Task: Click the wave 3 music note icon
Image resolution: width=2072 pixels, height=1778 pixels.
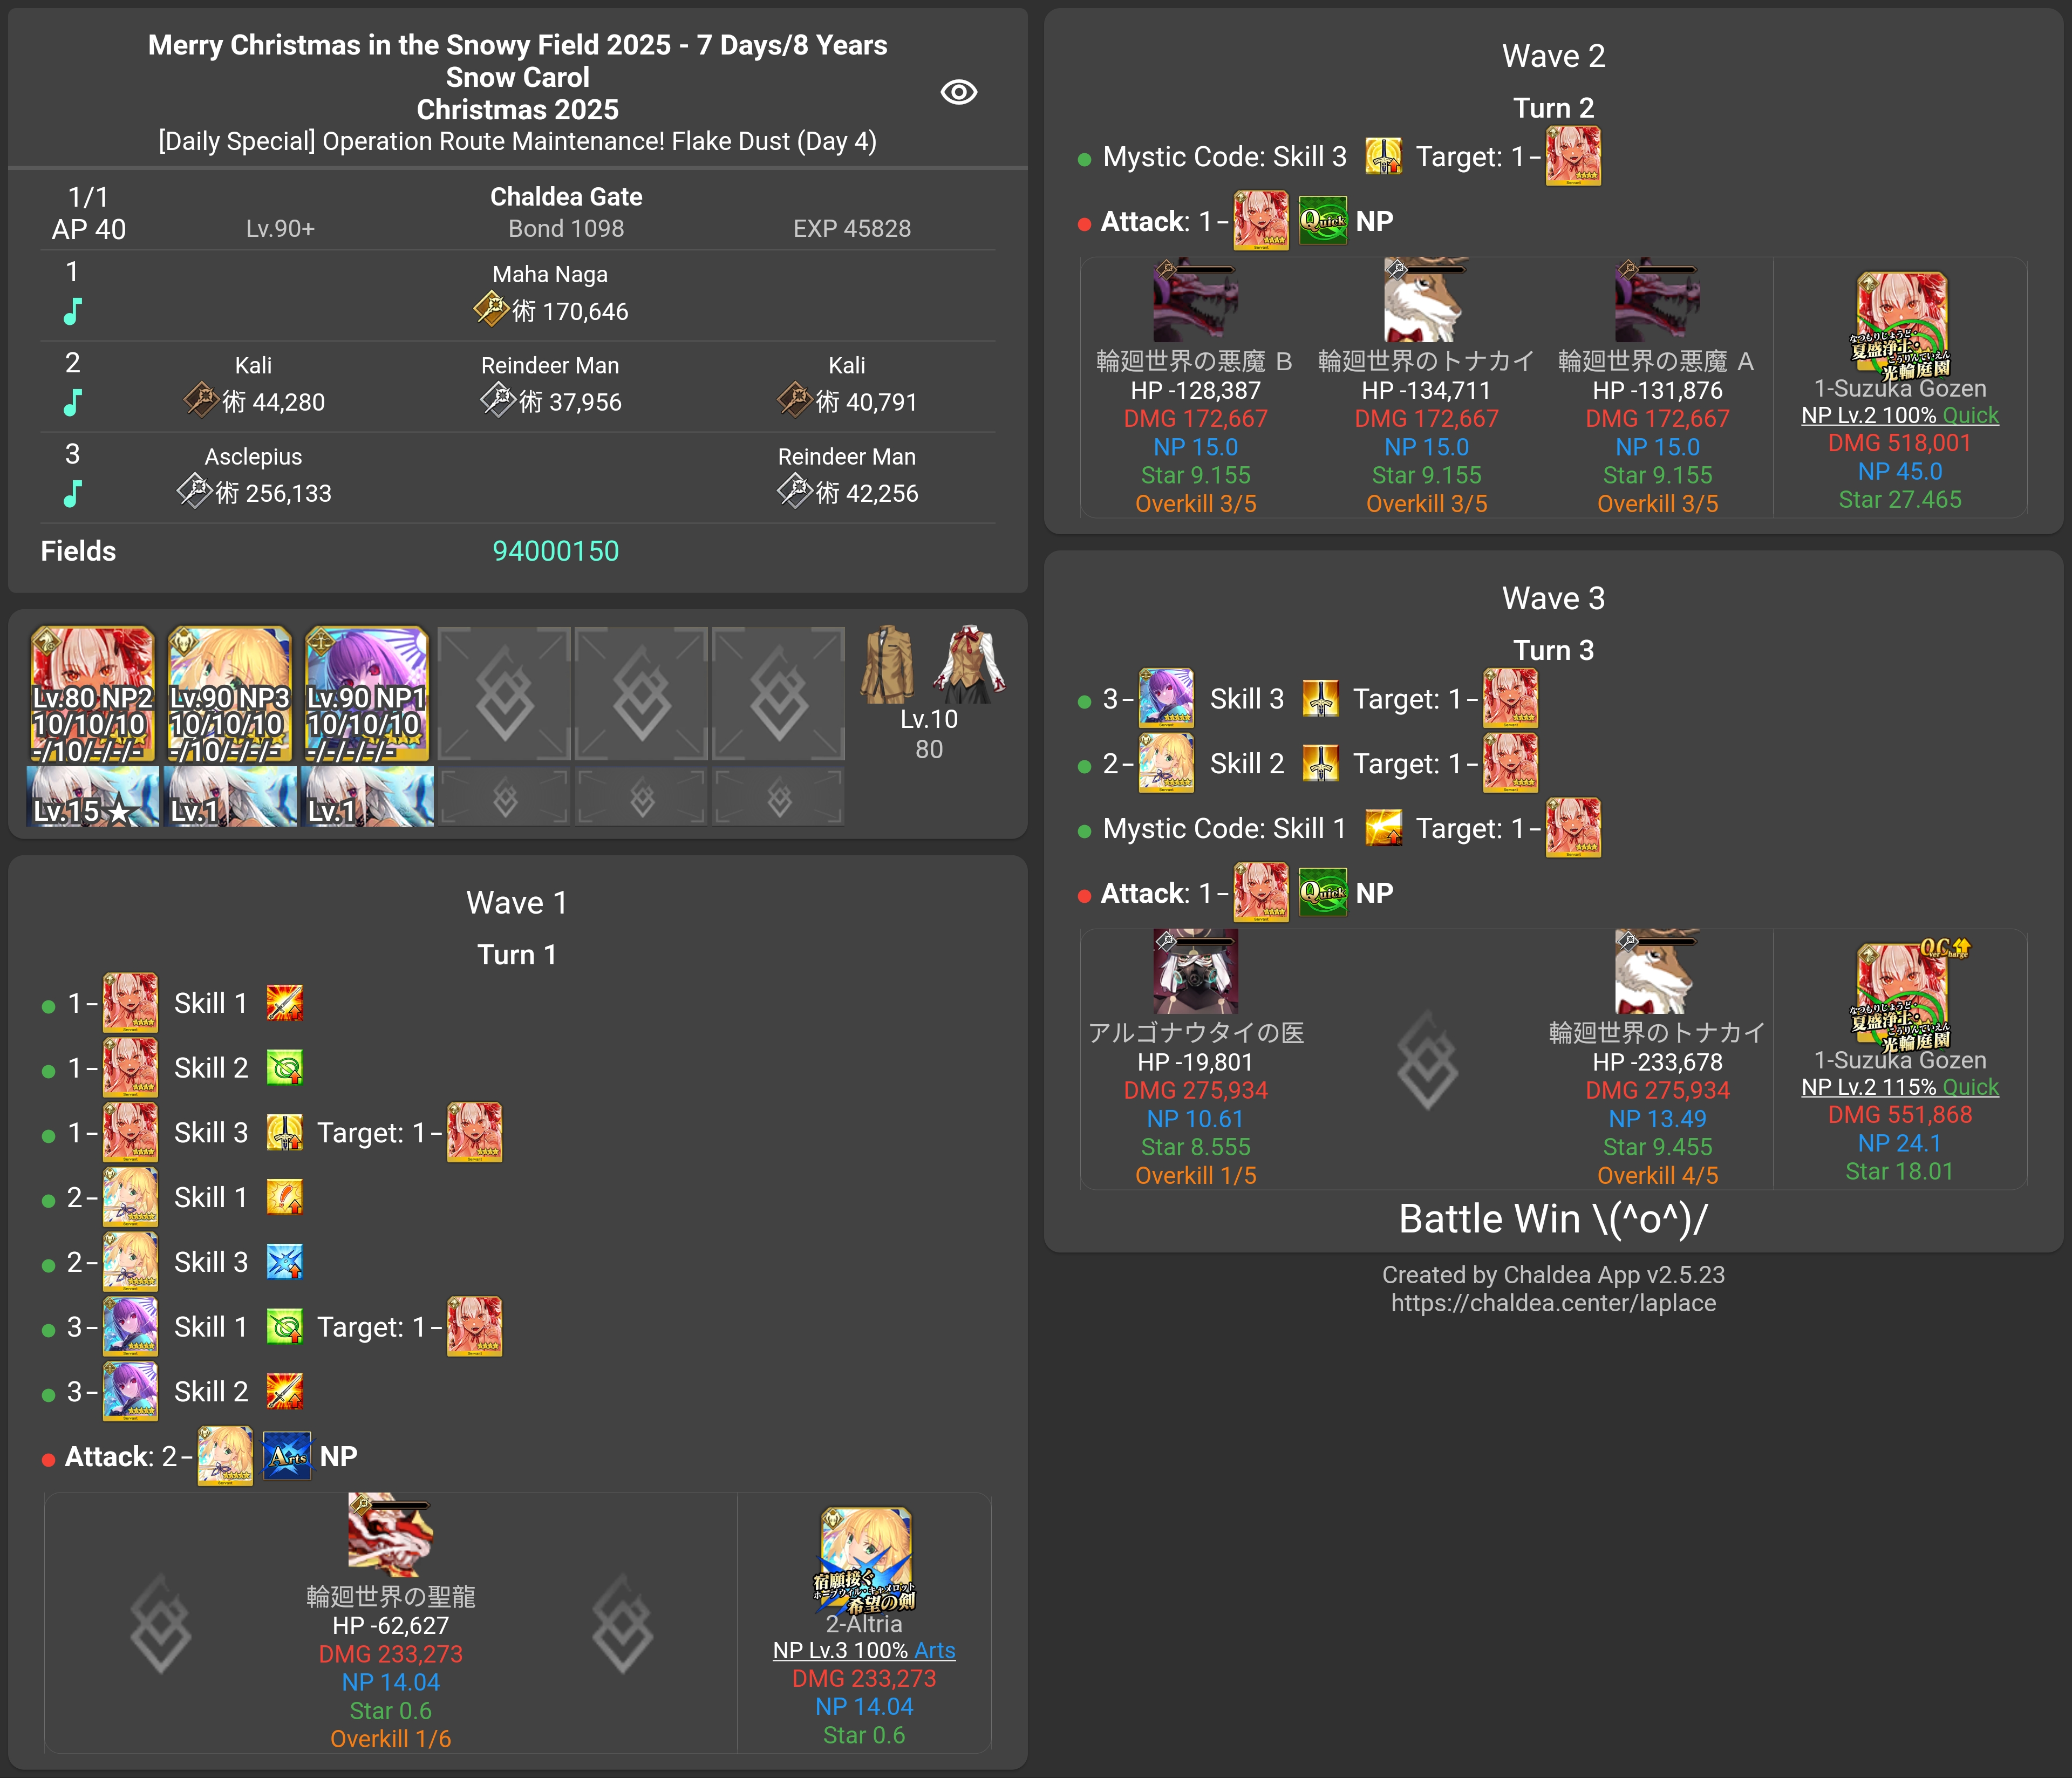Action: tap(72, 494)
